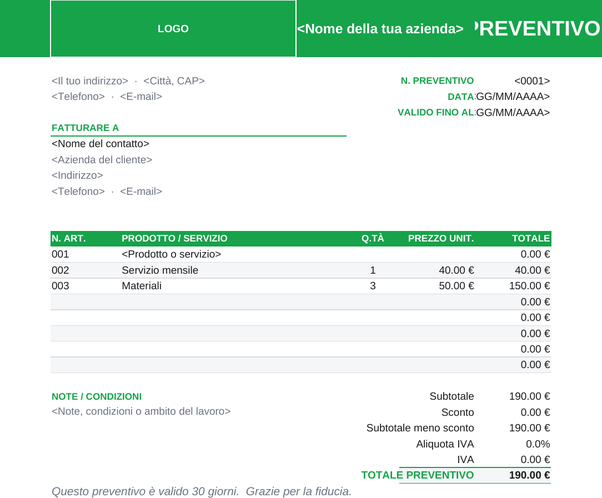Click the Materiali cell
Image resolution: width=602 pixels, height=498 pixels.
[x=142, y=286]
